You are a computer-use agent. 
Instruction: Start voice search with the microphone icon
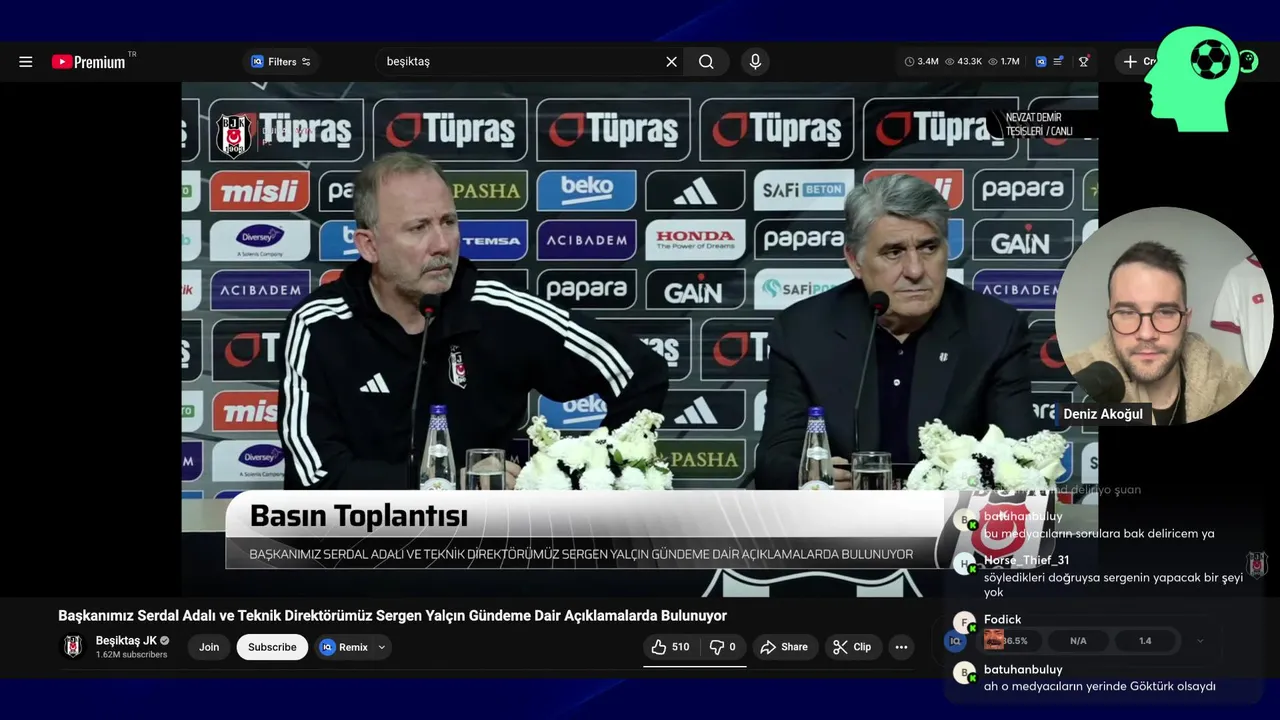[x=755, y=62]
